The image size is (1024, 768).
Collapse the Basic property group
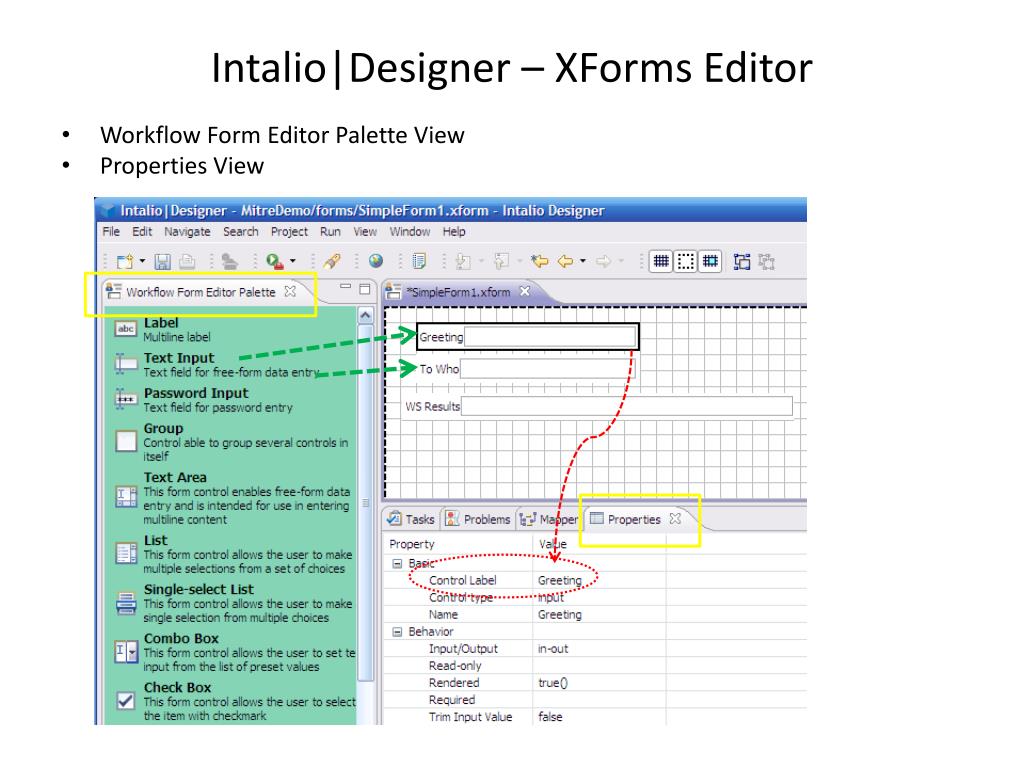click(397, 563)
